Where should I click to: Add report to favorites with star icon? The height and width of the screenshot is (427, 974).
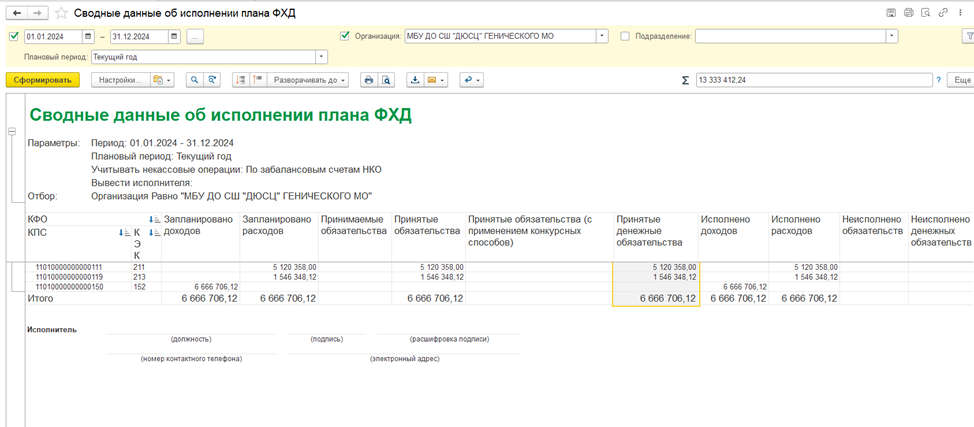[61, 13]
